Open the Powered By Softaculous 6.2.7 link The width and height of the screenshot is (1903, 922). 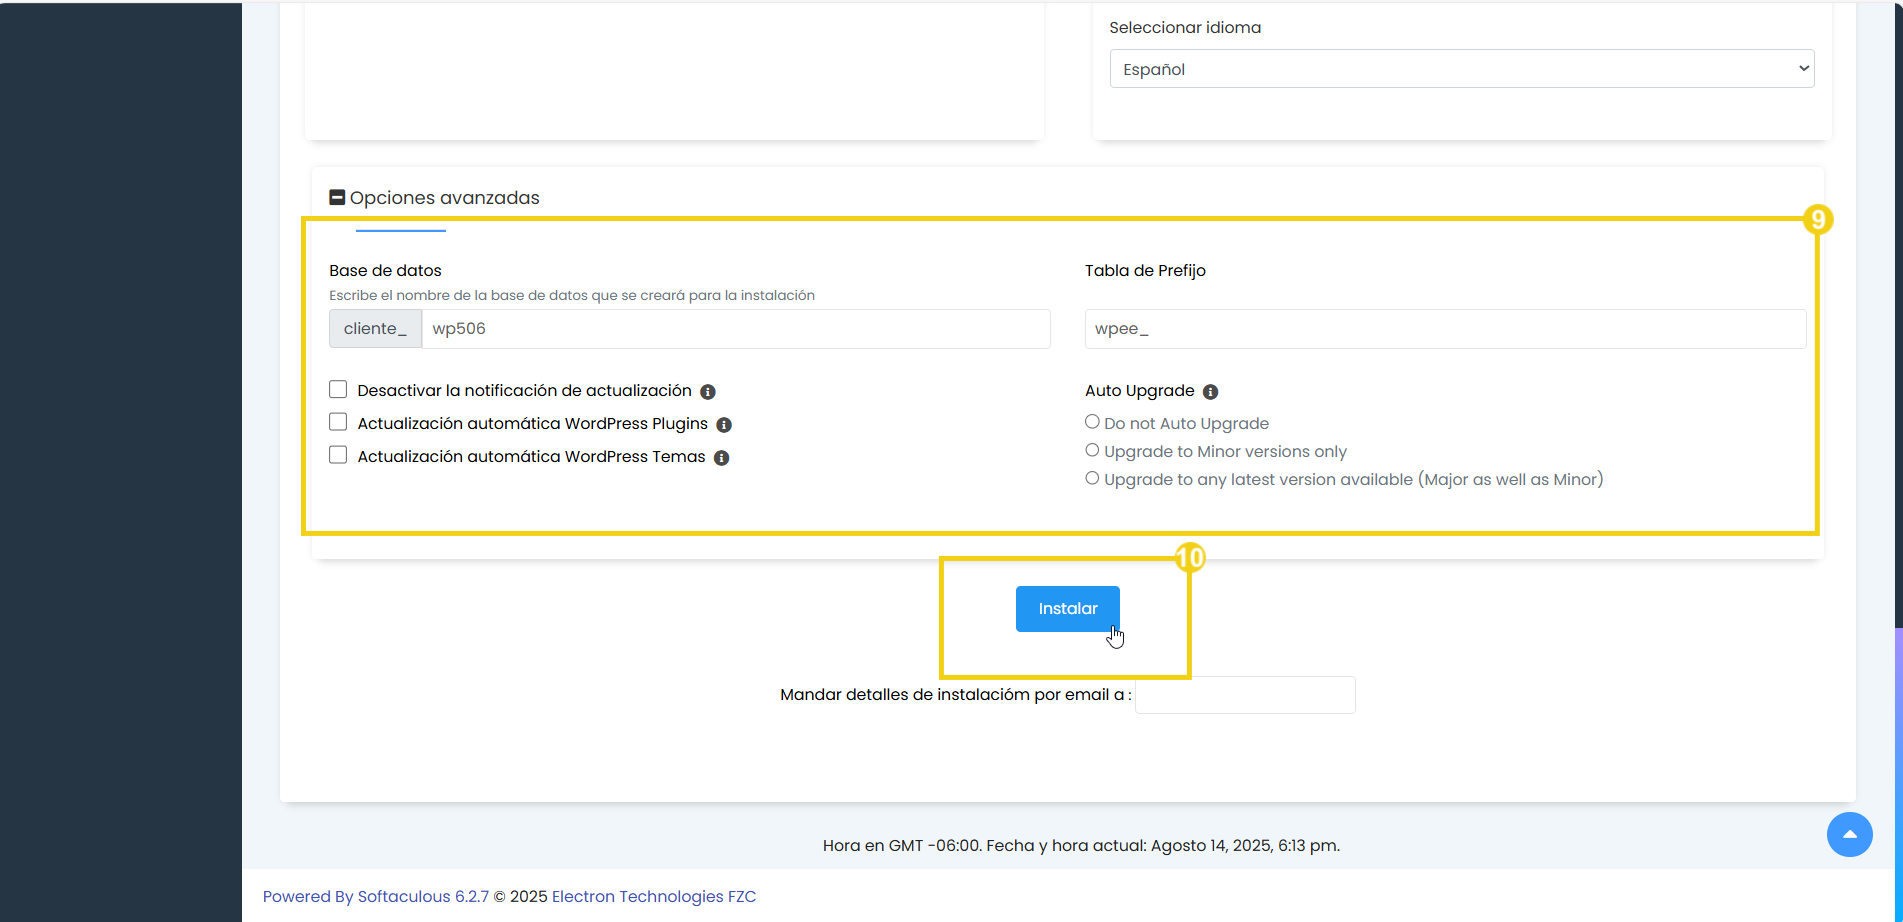point(376,897)
